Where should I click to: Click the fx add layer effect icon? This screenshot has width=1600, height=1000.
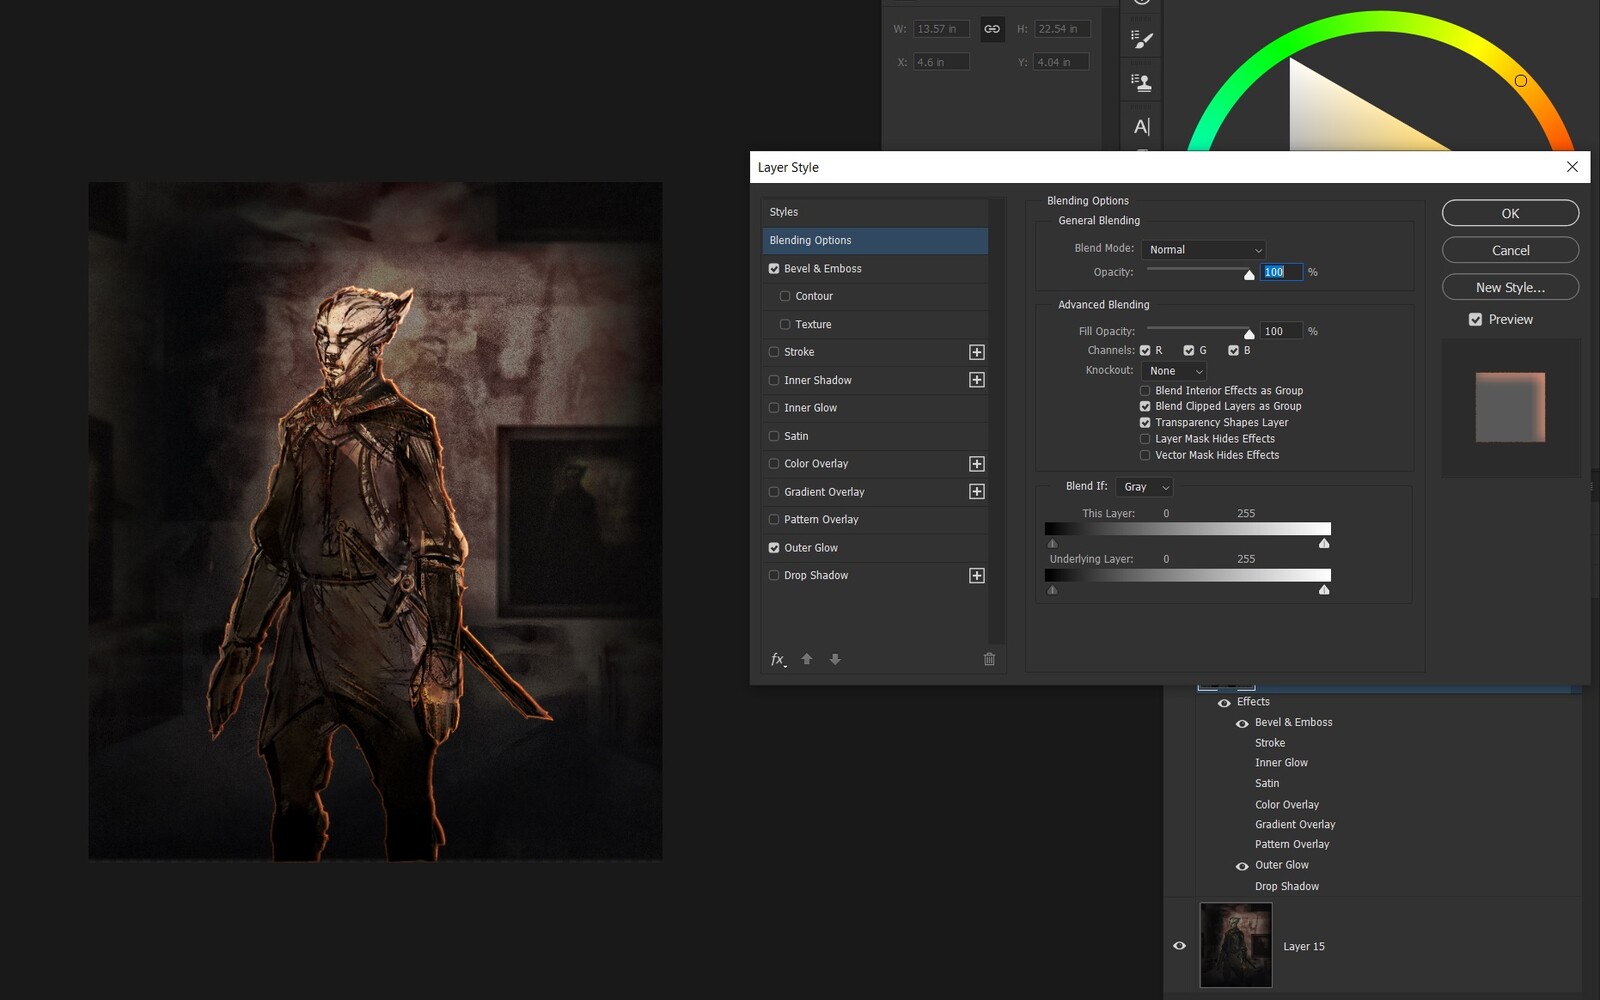[x=778, y=659]
